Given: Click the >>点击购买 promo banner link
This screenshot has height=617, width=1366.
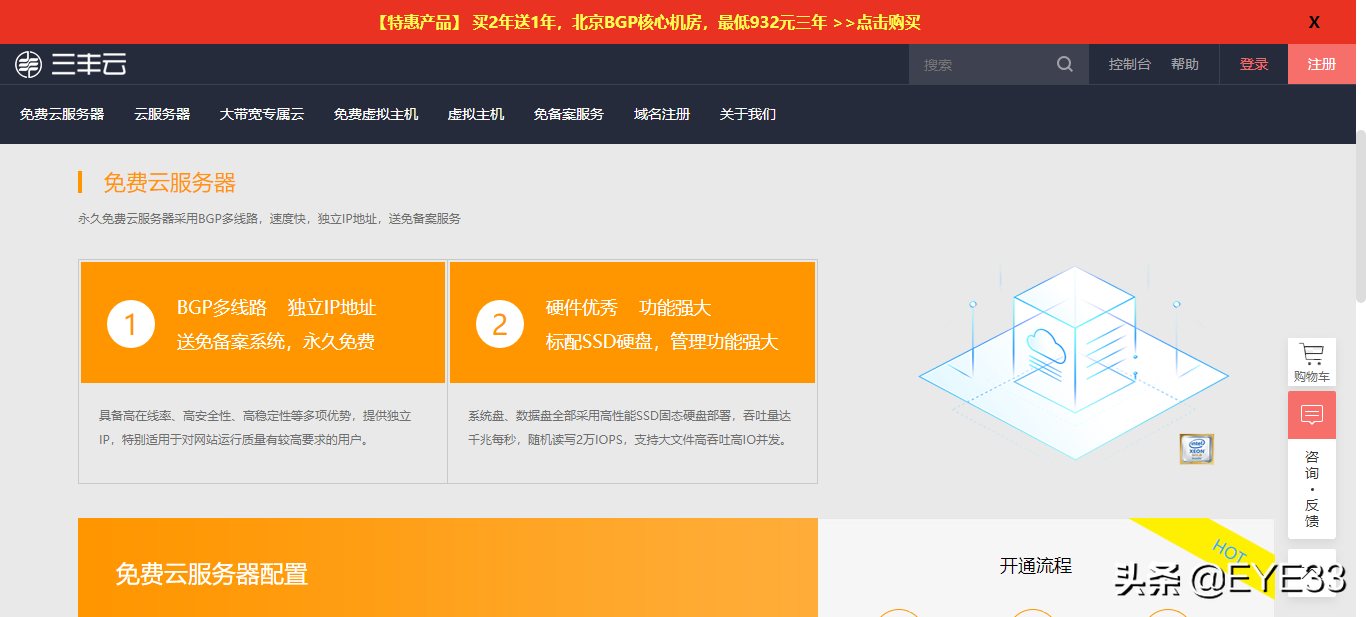Looking at the screenshot, I should [x=876, y=22].
